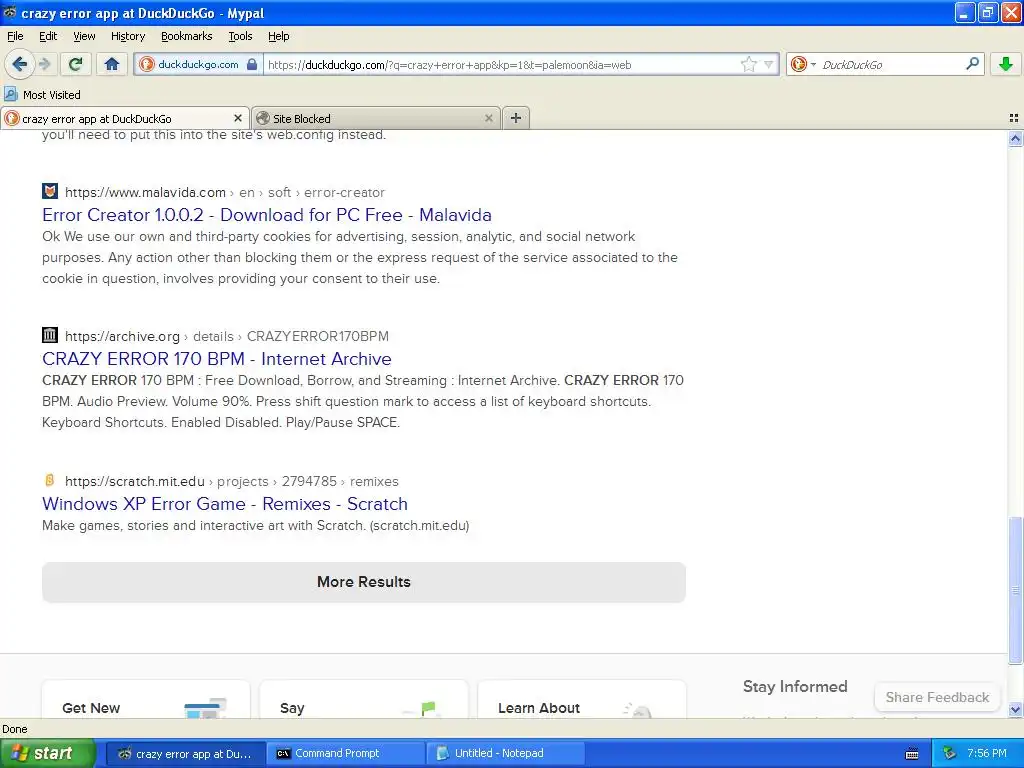Load More Results
1024x768 pixels.
[364, 582]
